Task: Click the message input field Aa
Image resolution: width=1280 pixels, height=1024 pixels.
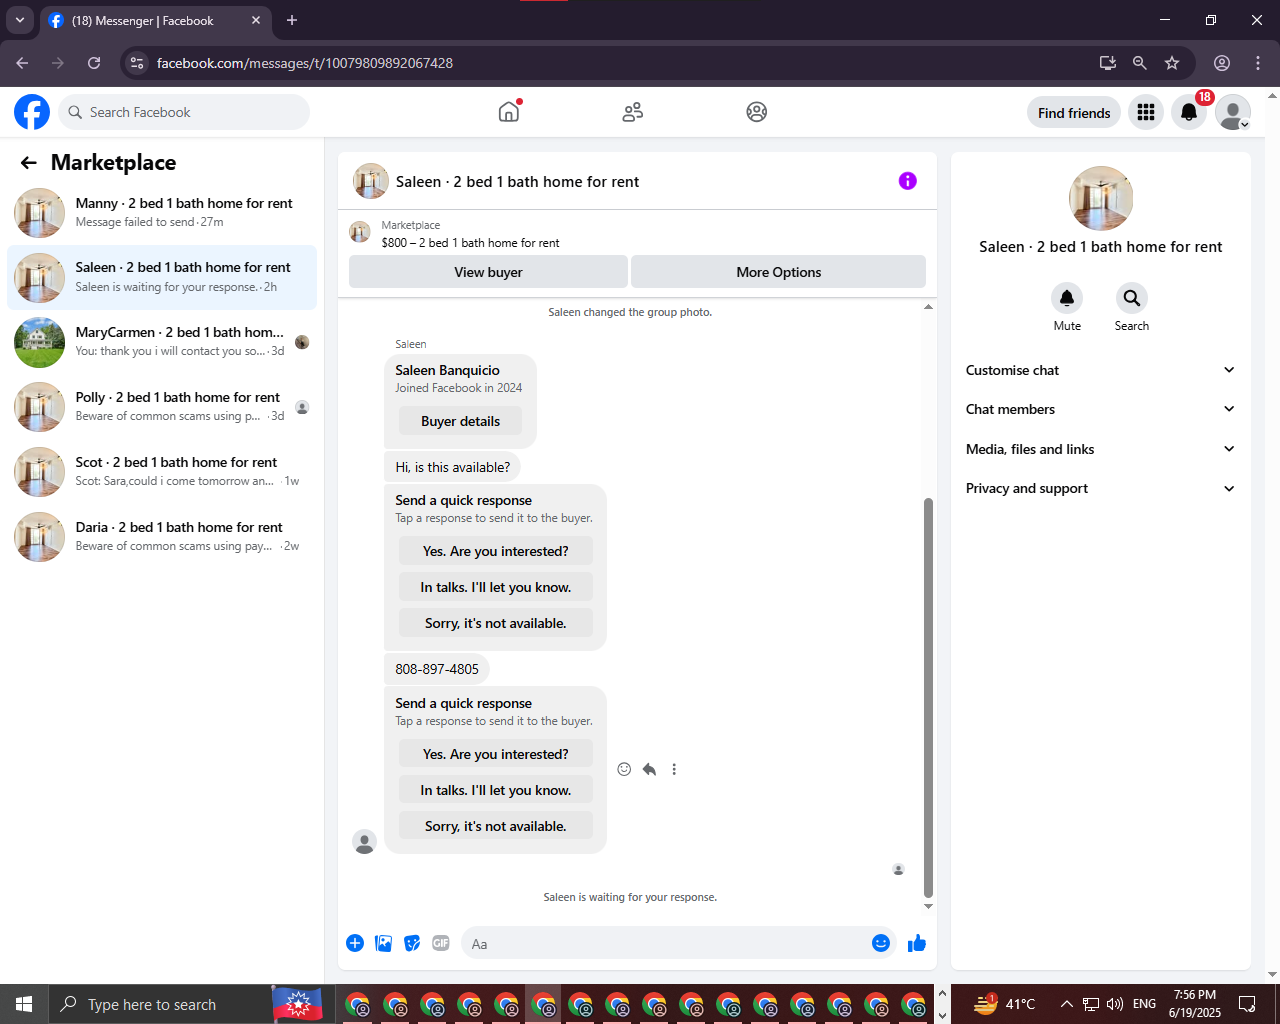Action: 666,943
